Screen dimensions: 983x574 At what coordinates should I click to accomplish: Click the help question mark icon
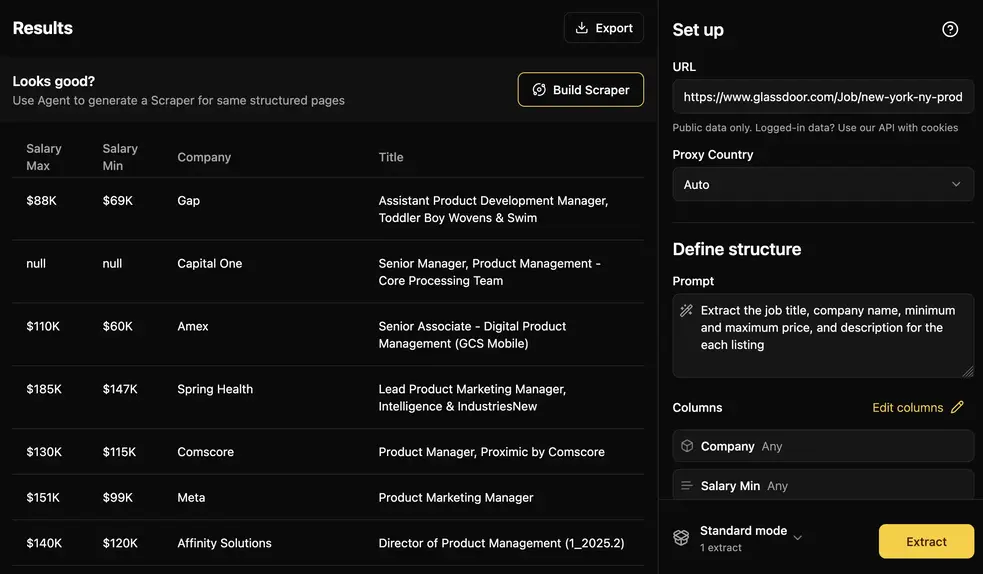point(950,29)
